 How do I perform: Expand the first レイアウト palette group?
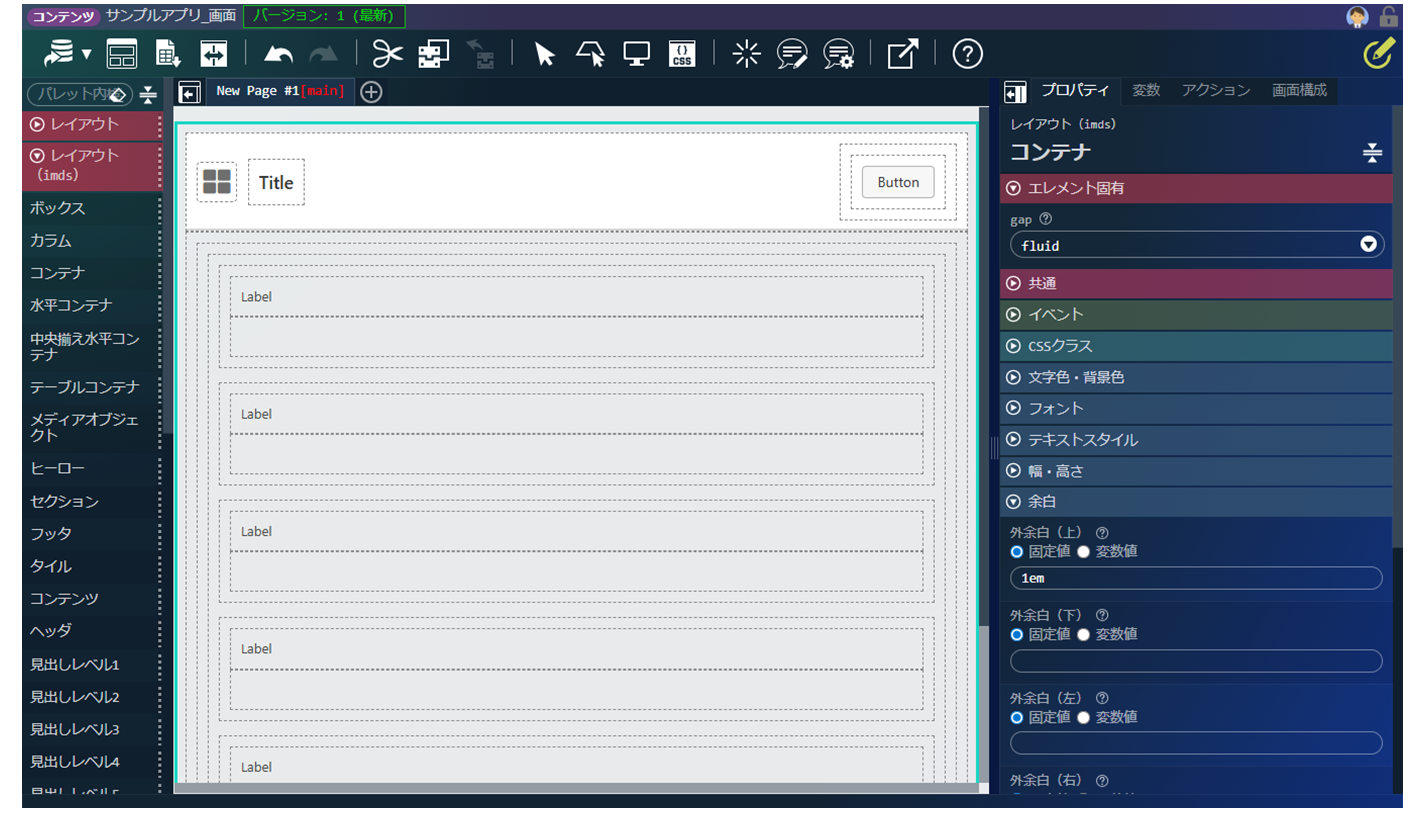(92, 125)
